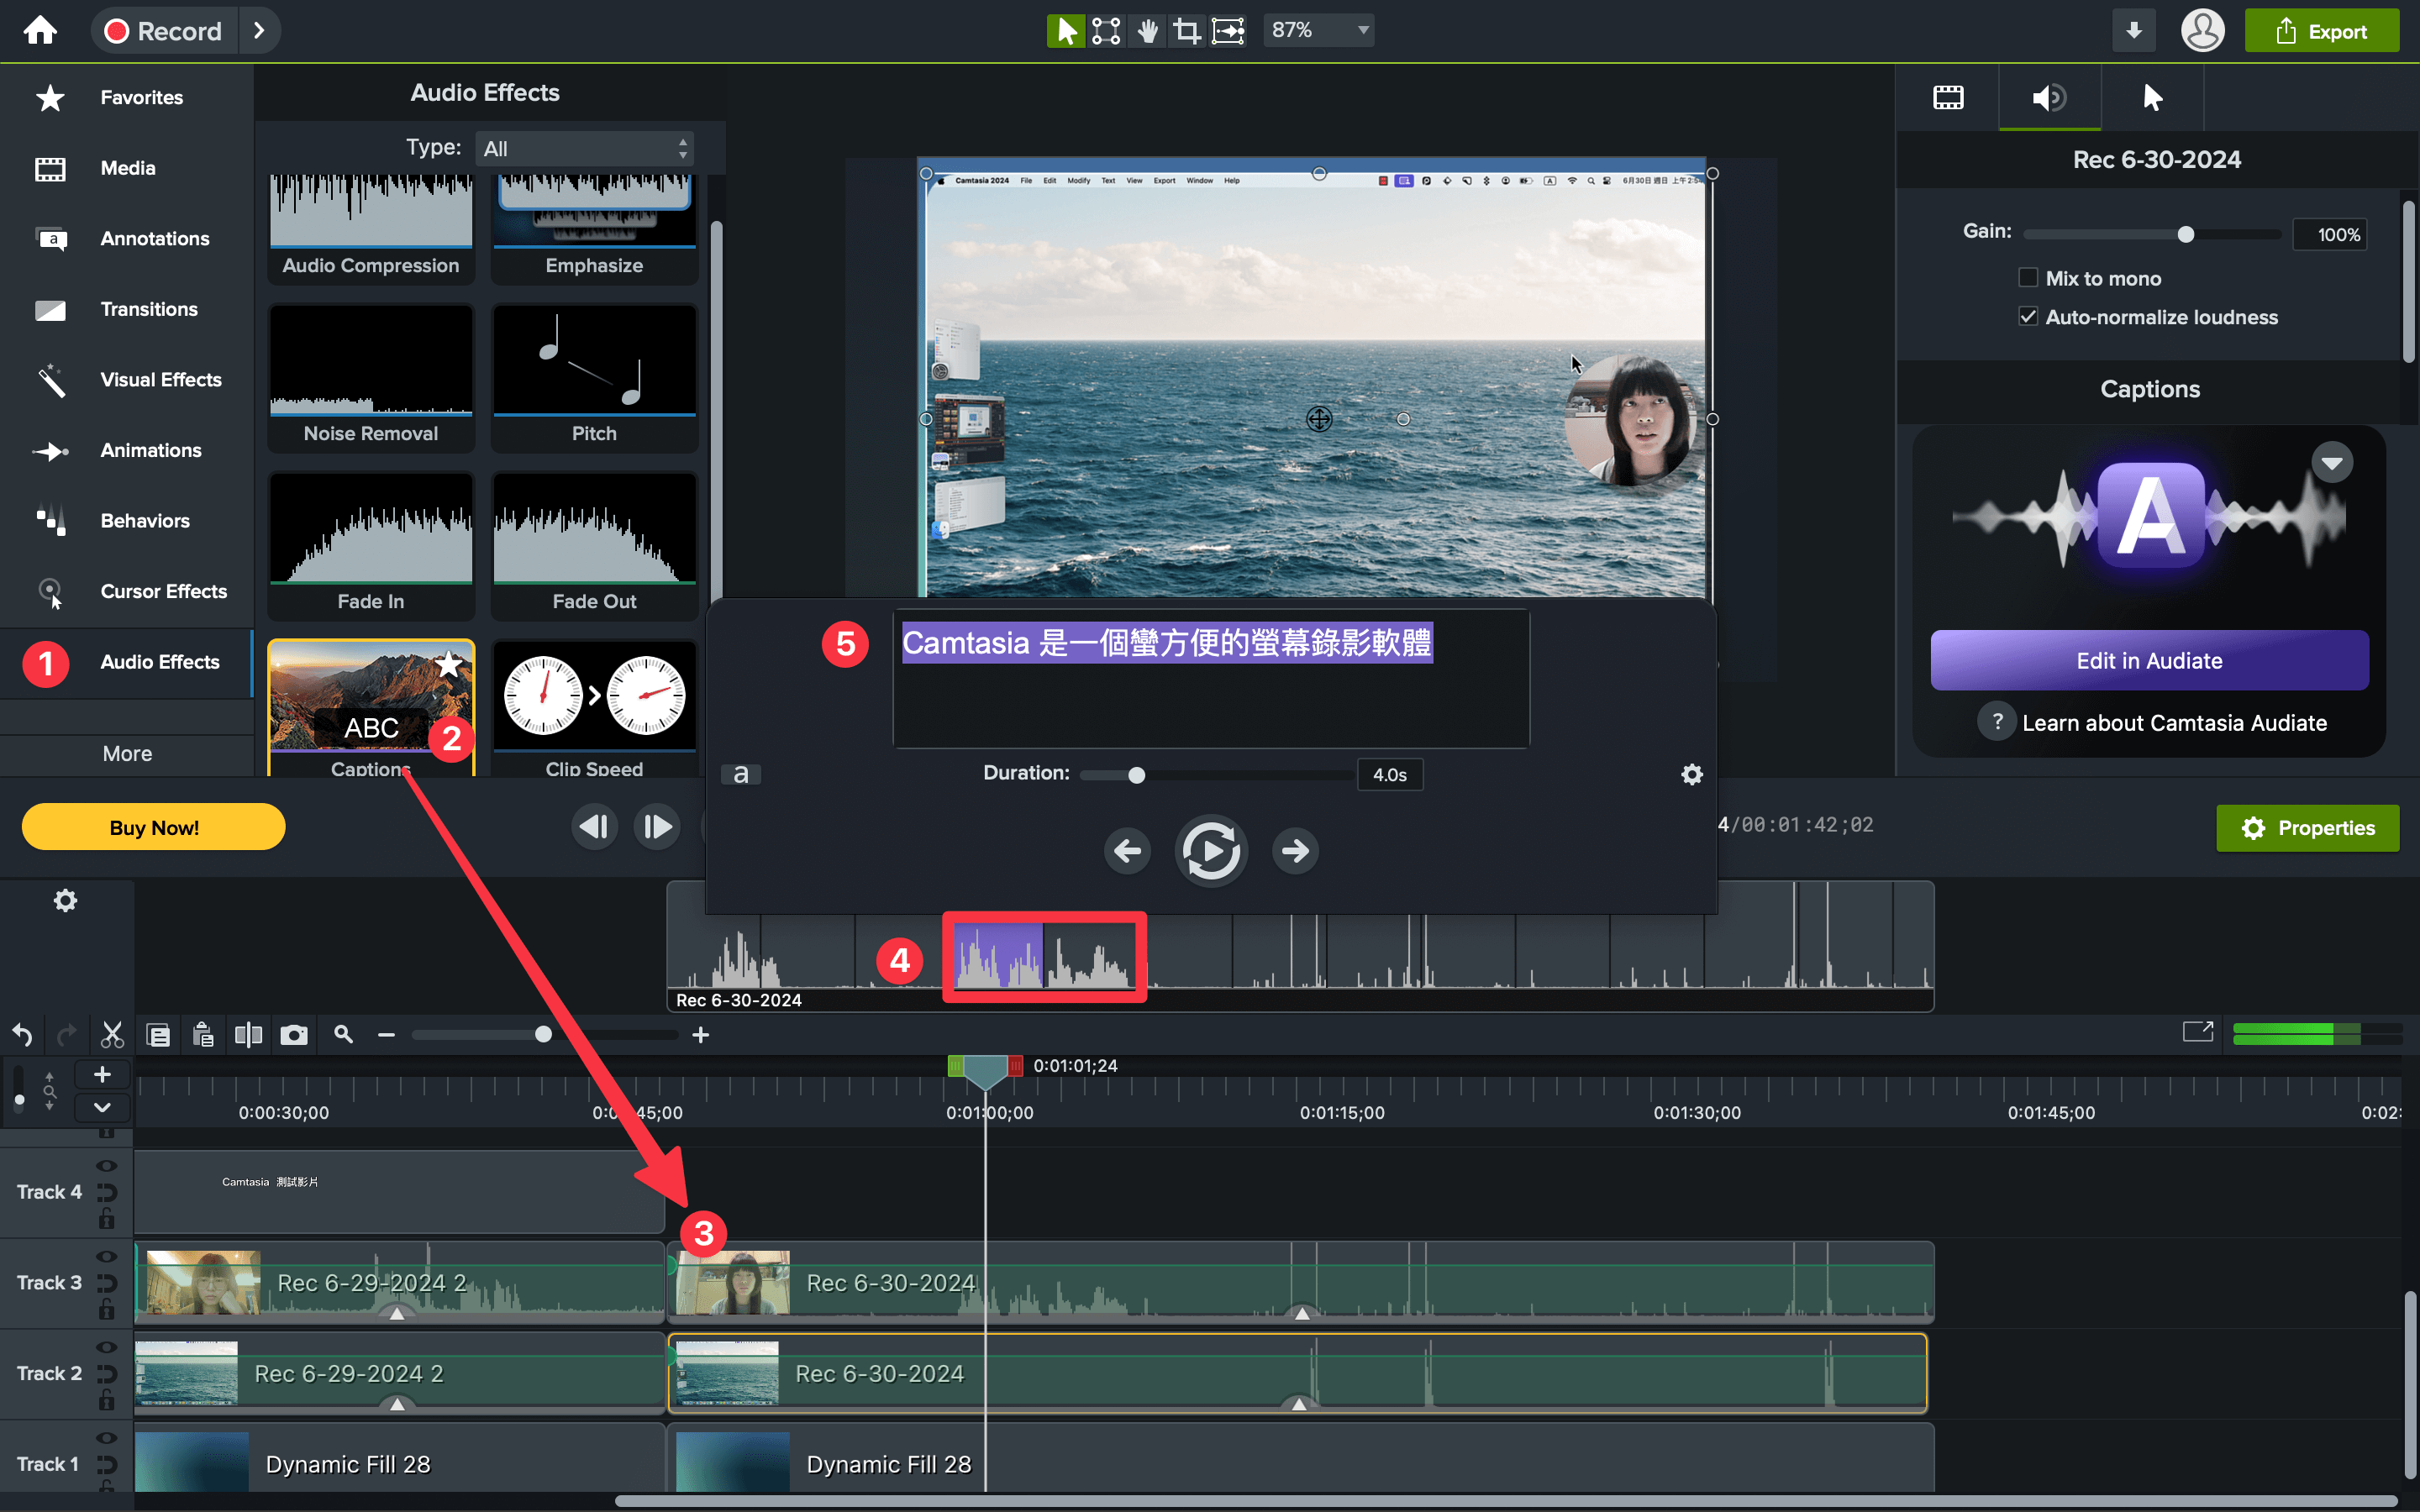Viewport: 2420px width, 1512px height.
Task: Expand More tools in sidebar
Action: 127,753
